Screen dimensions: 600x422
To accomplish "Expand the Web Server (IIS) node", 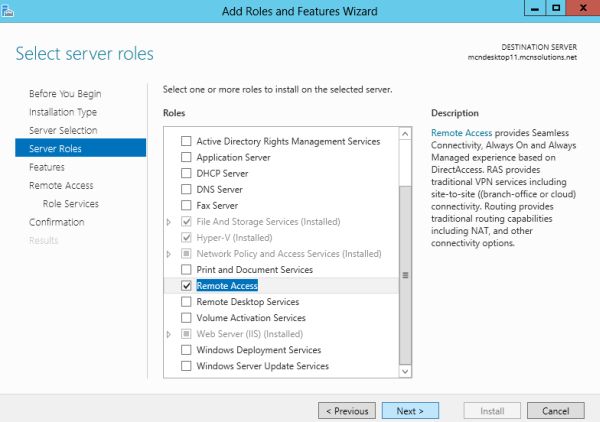I will tap(170, 334).
